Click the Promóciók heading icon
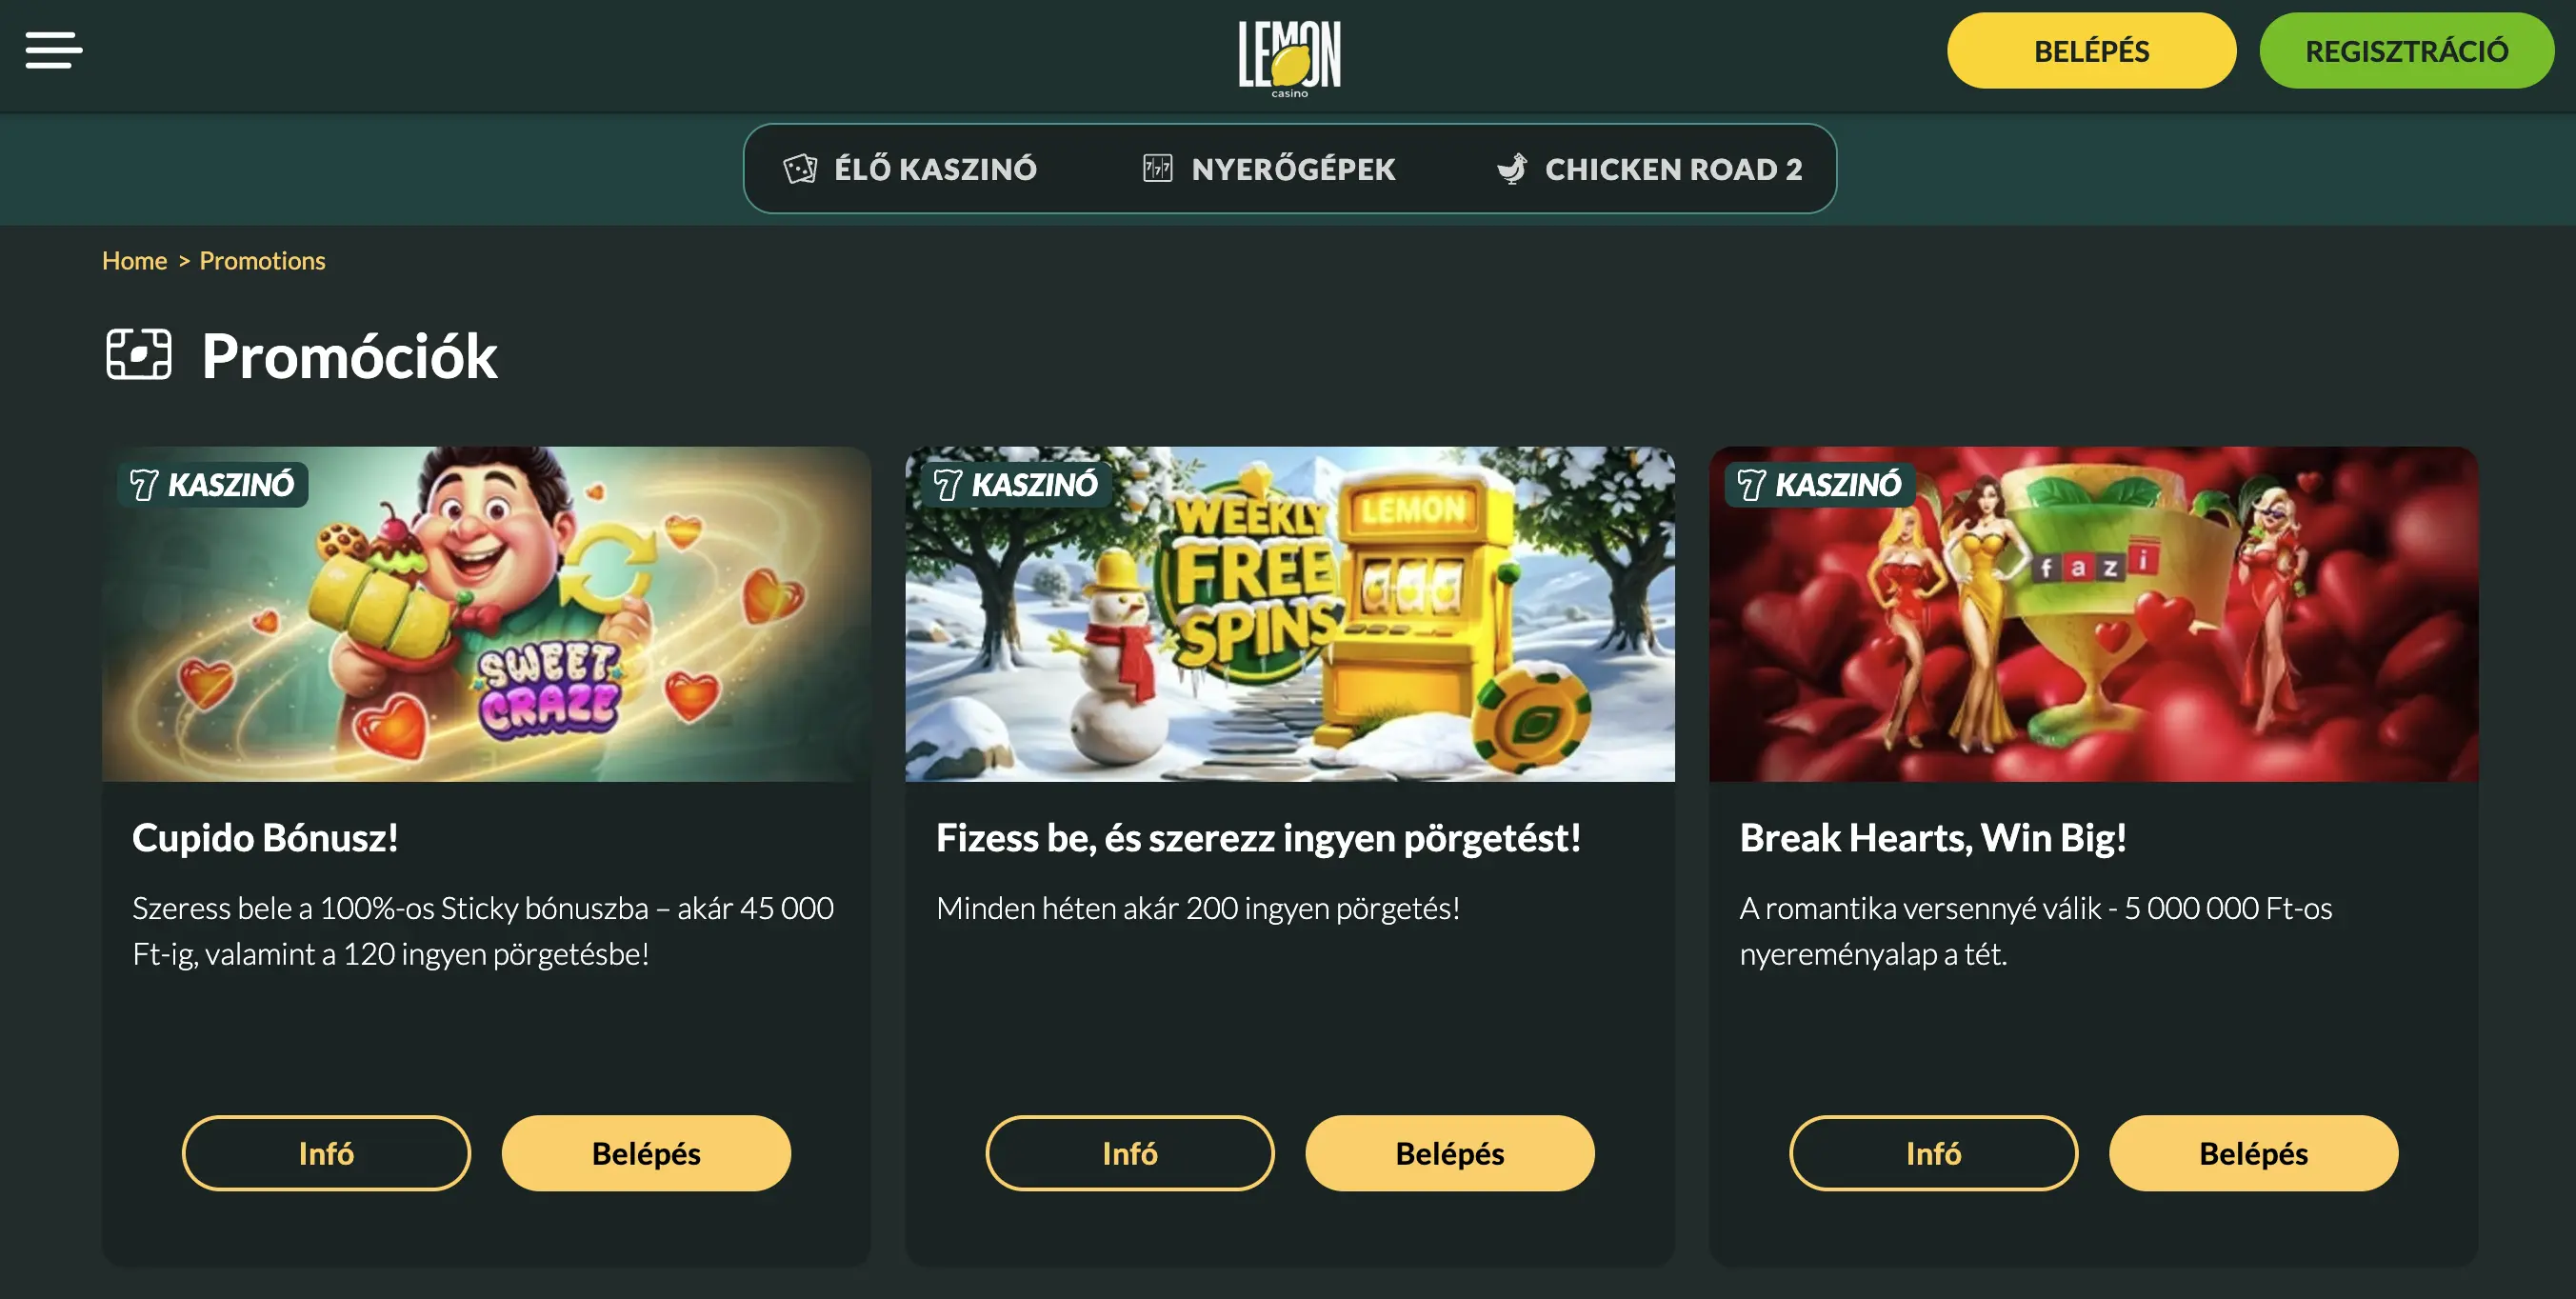Image resolution: width=2576 pixels, height=1299 pixels. 139,355
